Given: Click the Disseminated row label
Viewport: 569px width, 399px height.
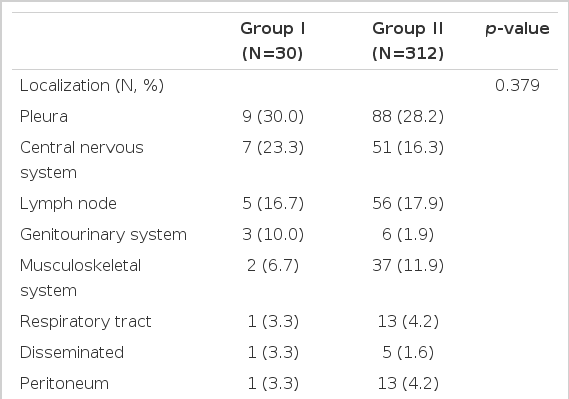Looking at the screenshot, I should [x=72, y=353].
